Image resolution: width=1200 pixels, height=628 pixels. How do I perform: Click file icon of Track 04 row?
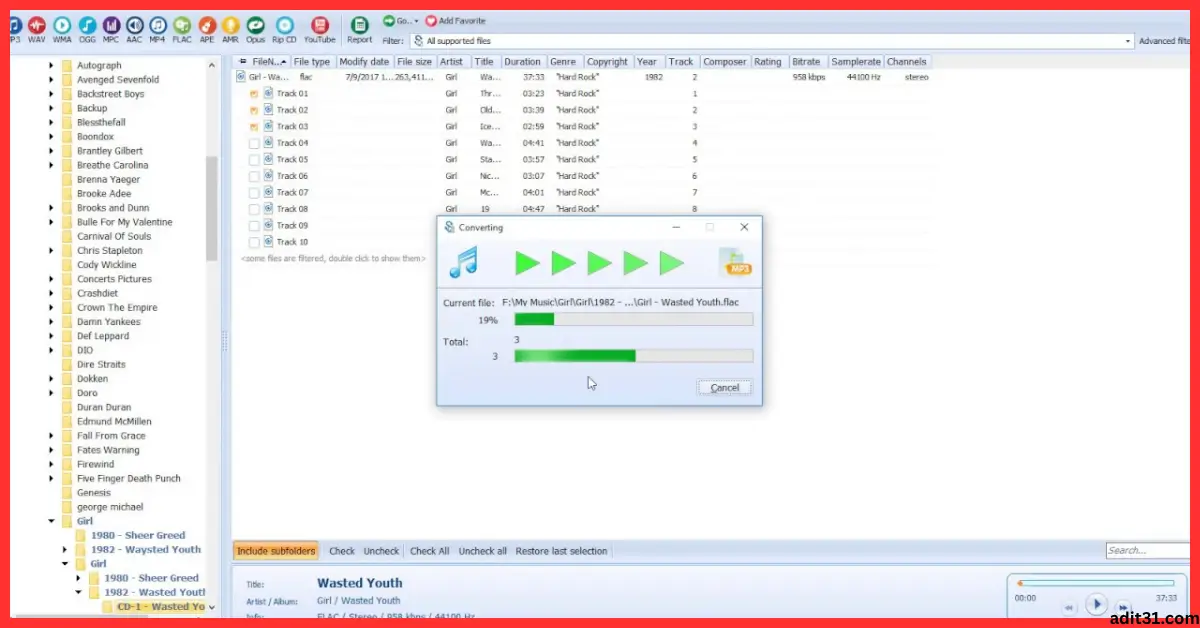[268, 143]
